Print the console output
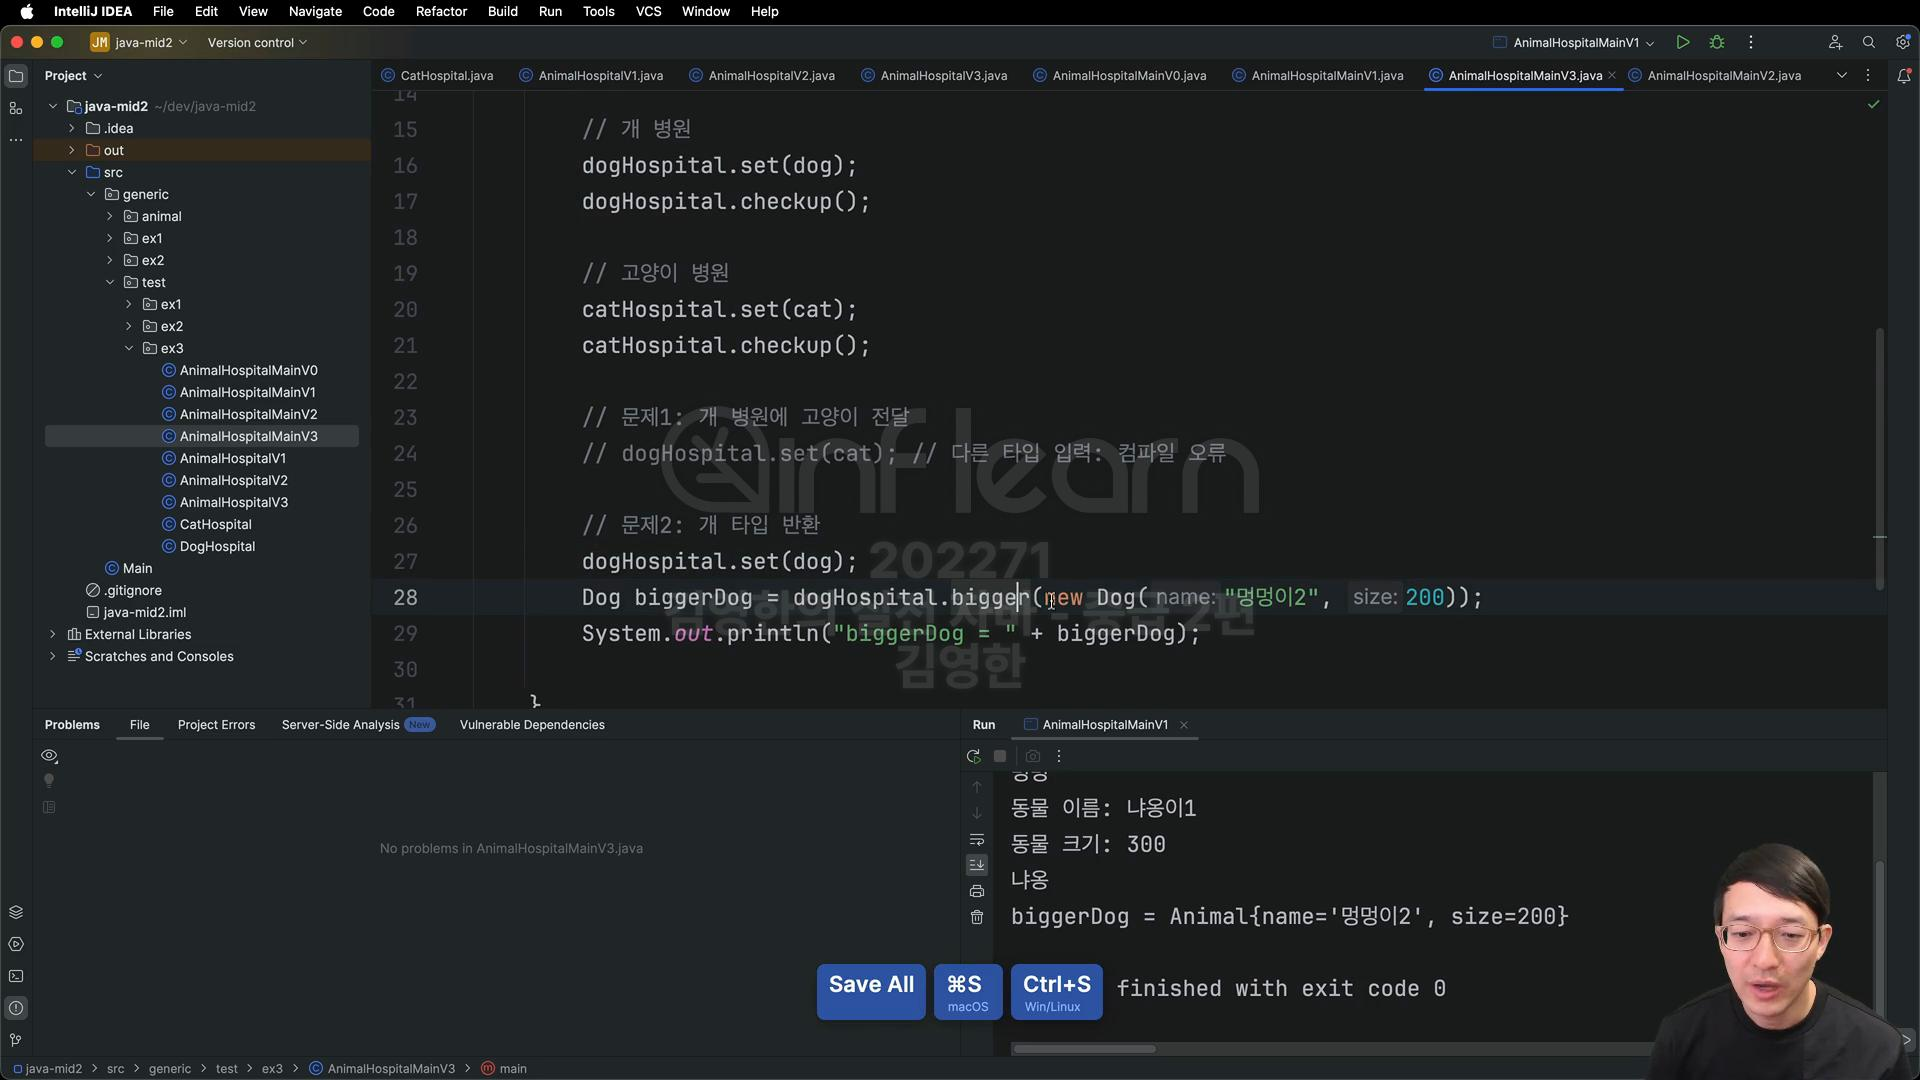Viewport: 1920px width, 1080px height. (x=977, y=891)
